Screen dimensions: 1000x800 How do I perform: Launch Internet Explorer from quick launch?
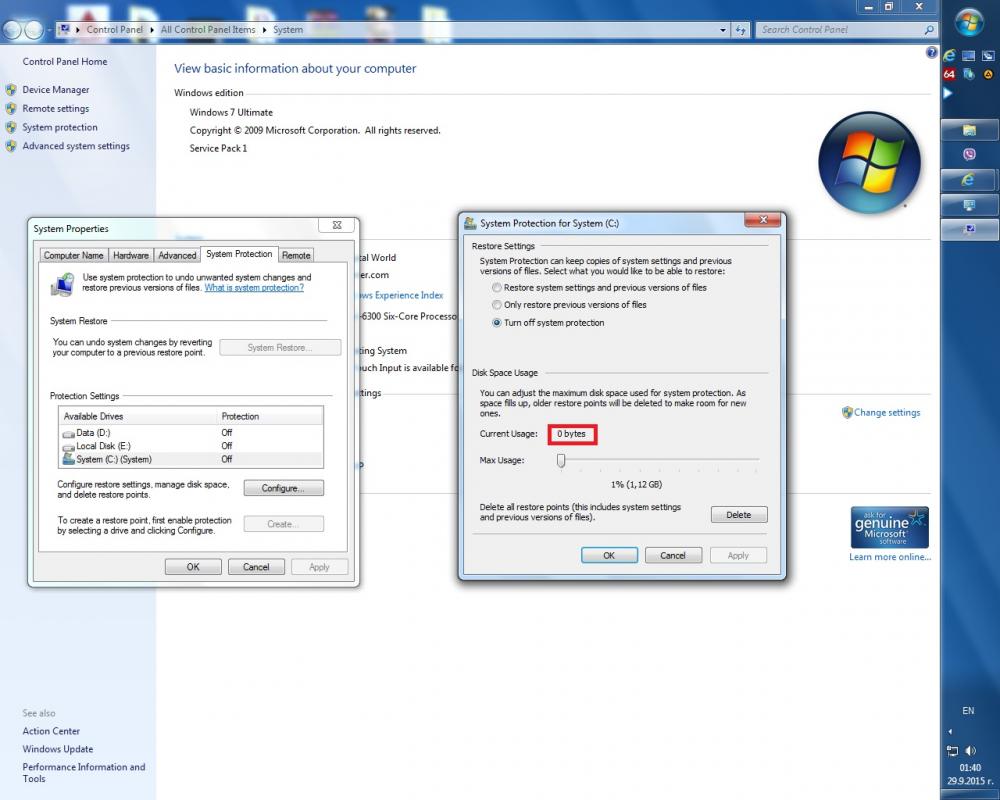tap(950, 56)
